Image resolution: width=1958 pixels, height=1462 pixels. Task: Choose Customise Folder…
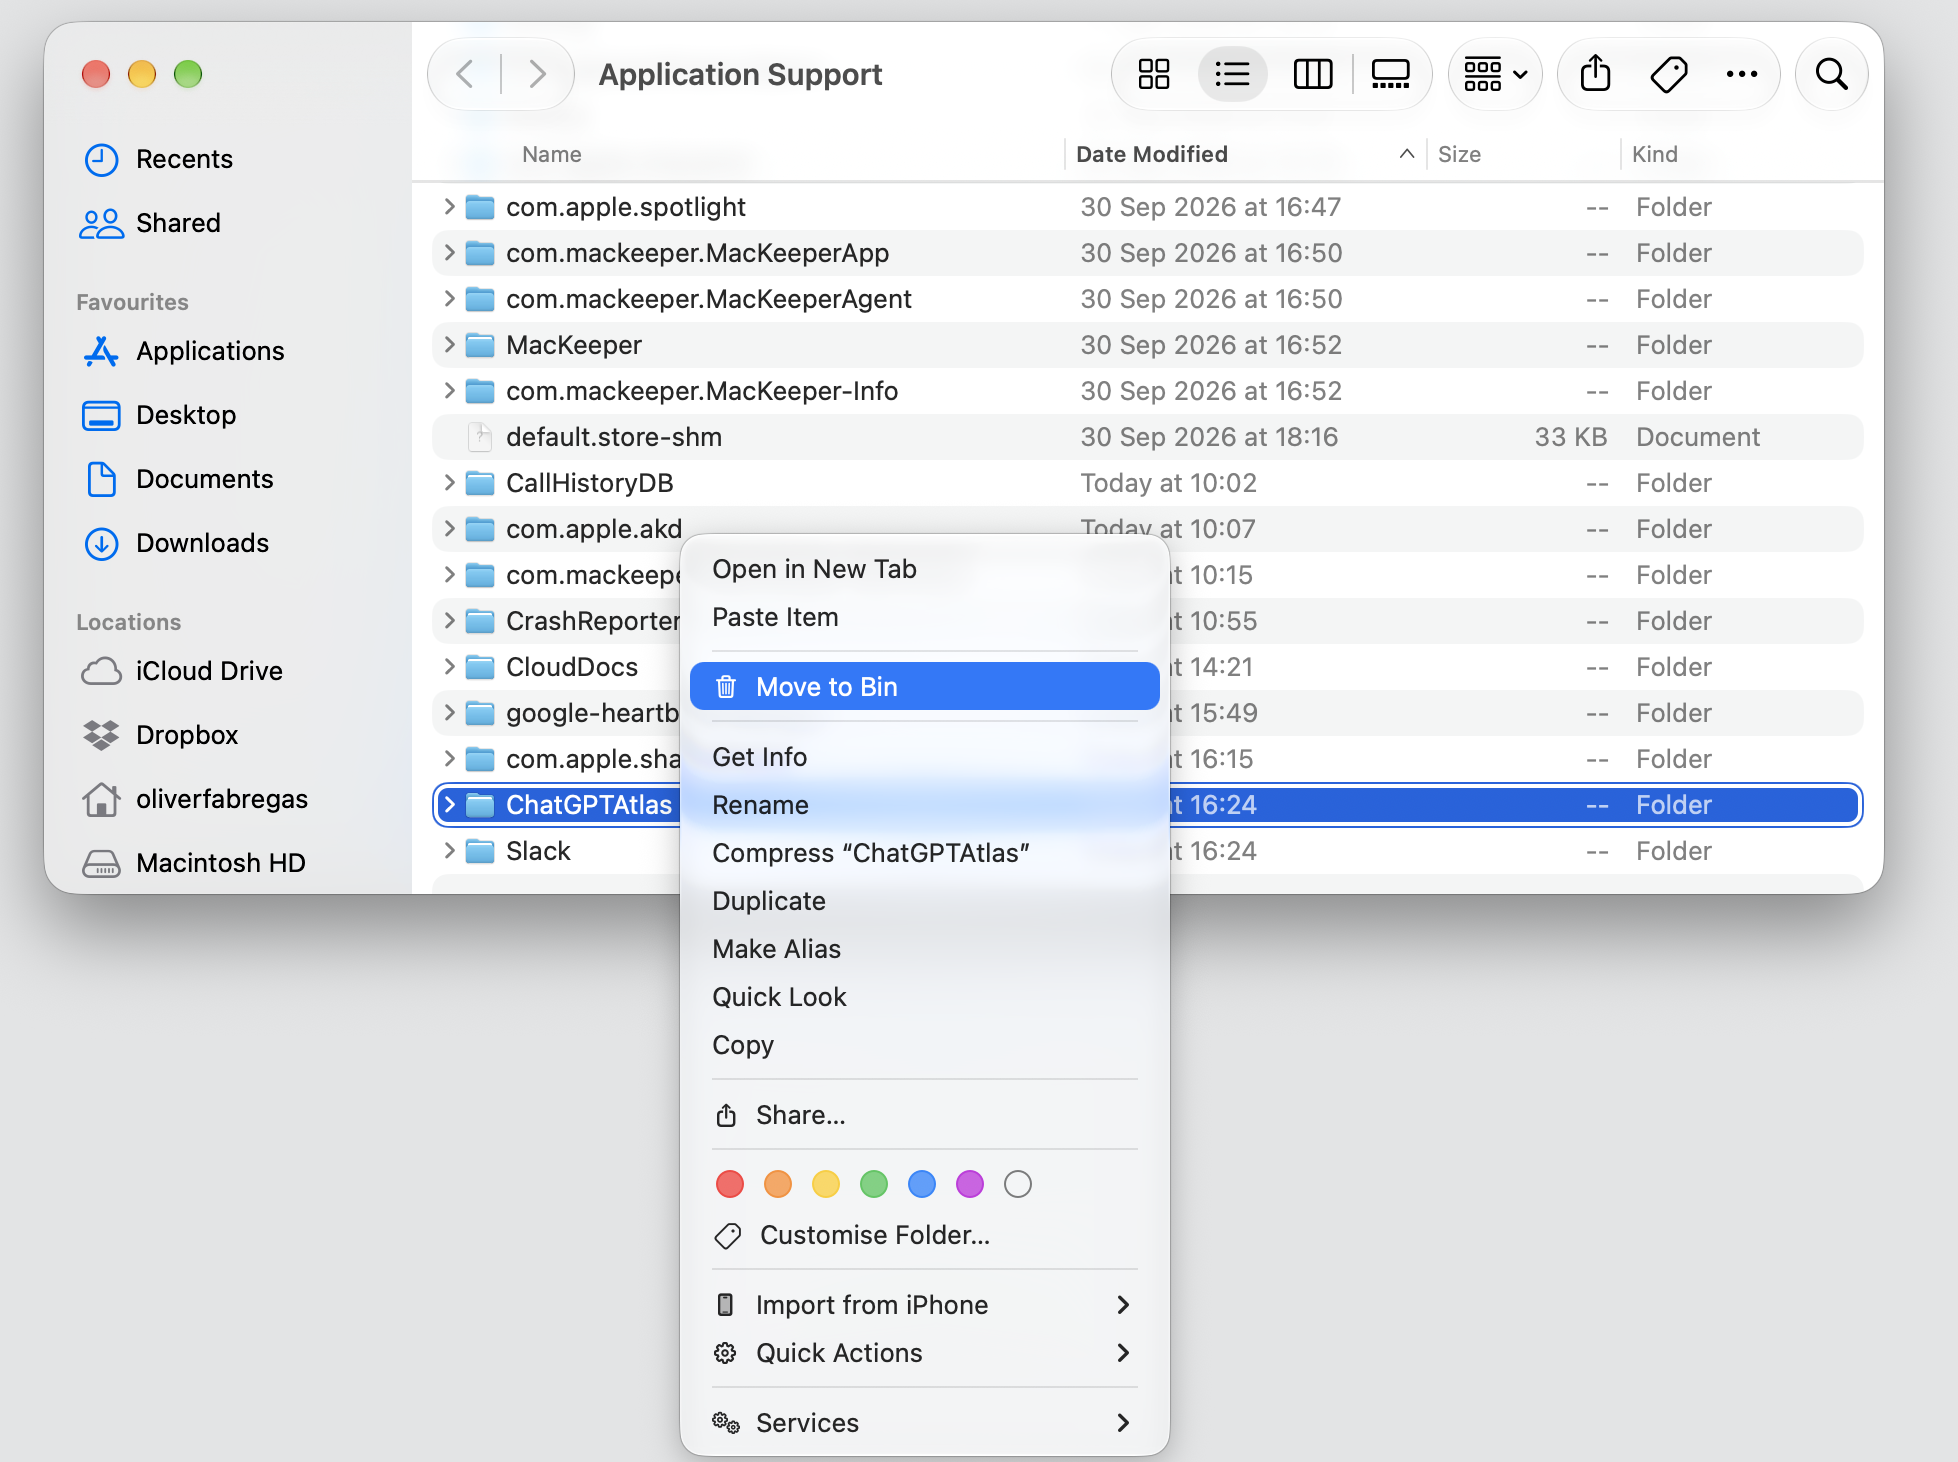pos(924,1235)
